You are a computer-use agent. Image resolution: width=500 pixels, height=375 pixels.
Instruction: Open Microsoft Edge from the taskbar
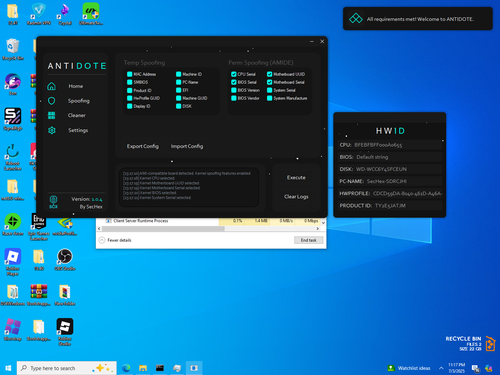tap(126, 368)
